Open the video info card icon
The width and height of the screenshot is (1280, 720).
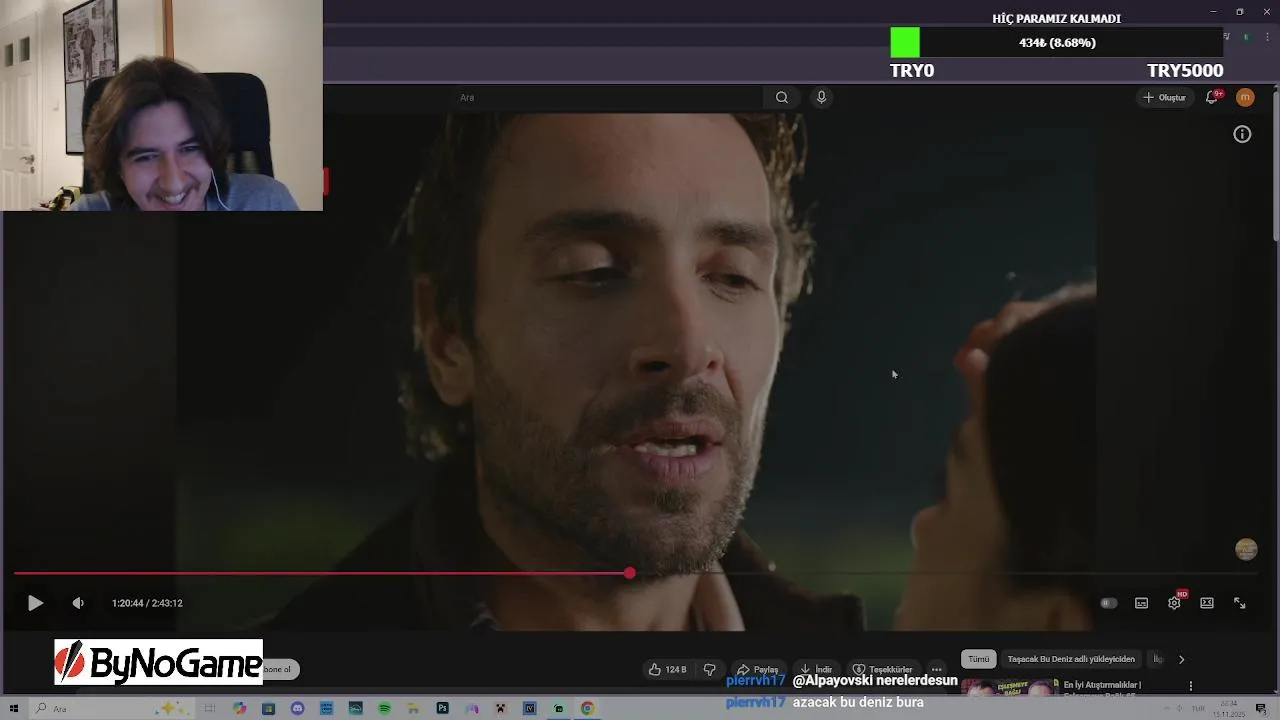coord(1242,134)
